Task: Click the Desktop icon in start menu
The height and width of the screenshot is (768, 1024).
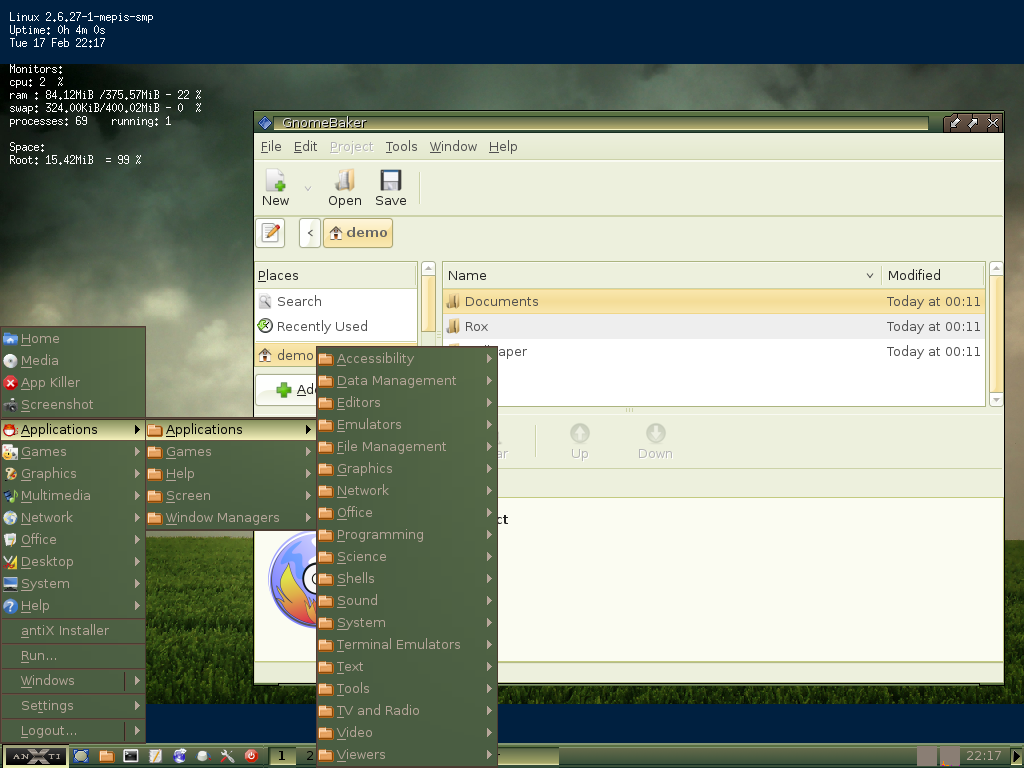Action: click(10, 562)
